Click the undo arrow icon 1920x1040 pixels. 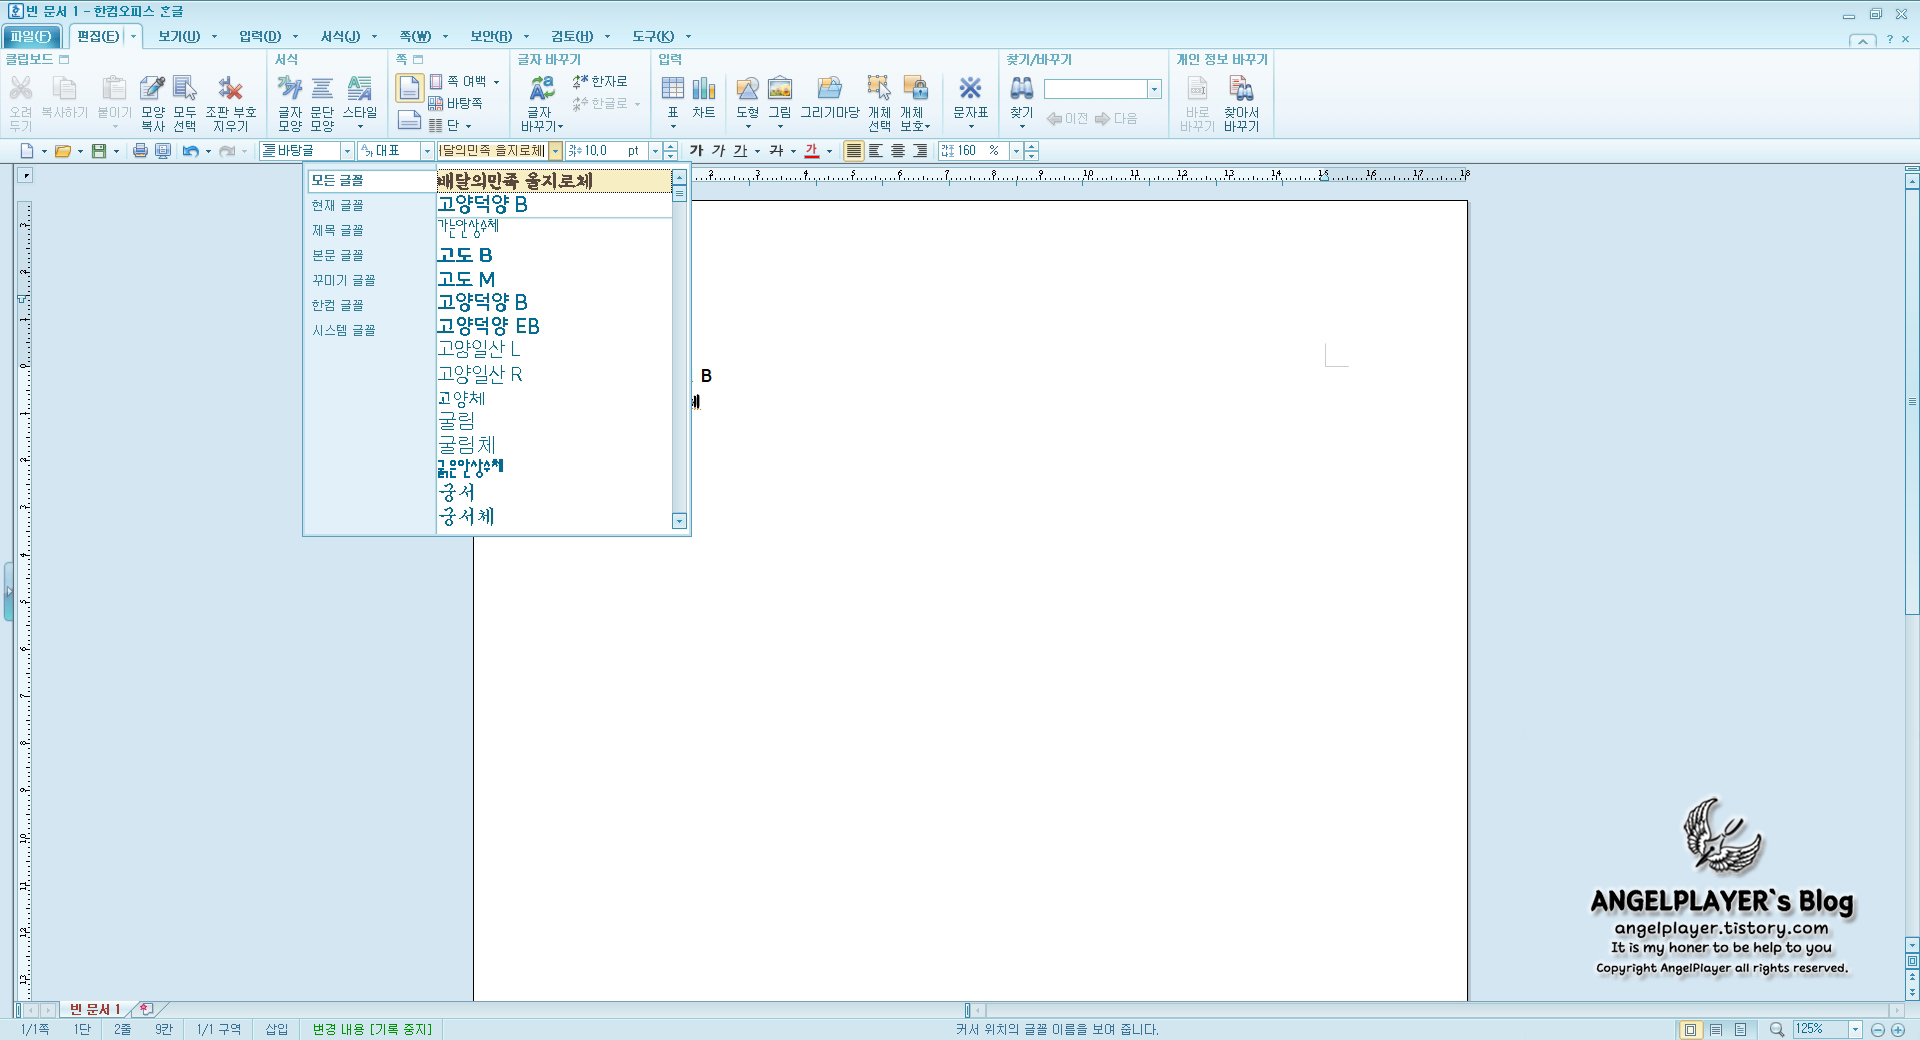click(190, 151)
